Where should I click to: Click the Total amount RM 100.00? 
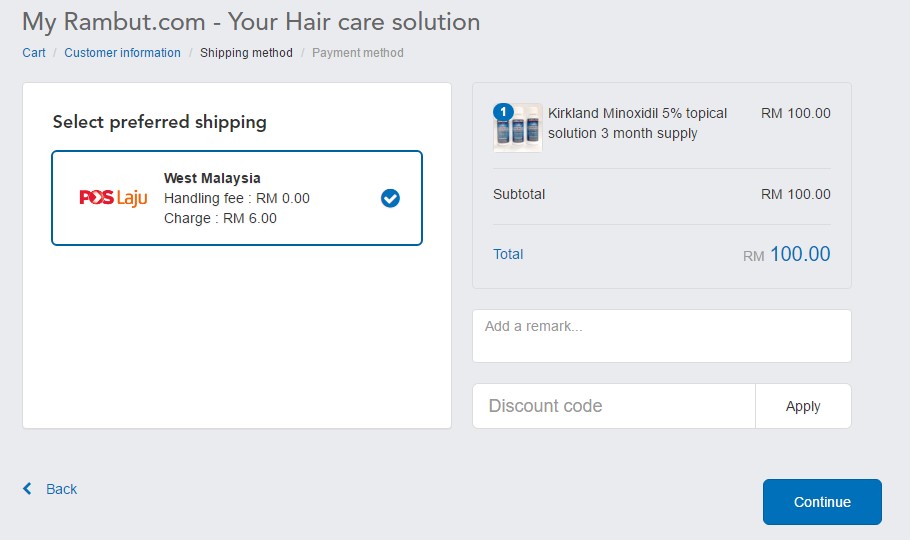[786, 254]
